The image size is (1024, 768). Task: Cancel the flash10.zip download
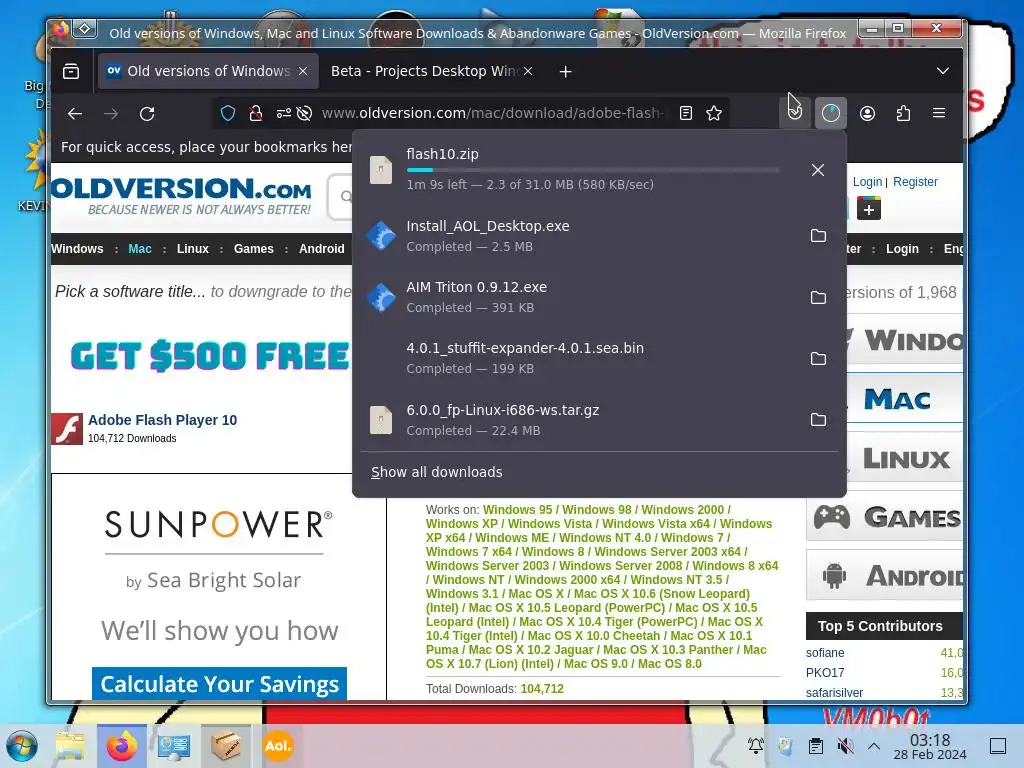coord(818,170)
